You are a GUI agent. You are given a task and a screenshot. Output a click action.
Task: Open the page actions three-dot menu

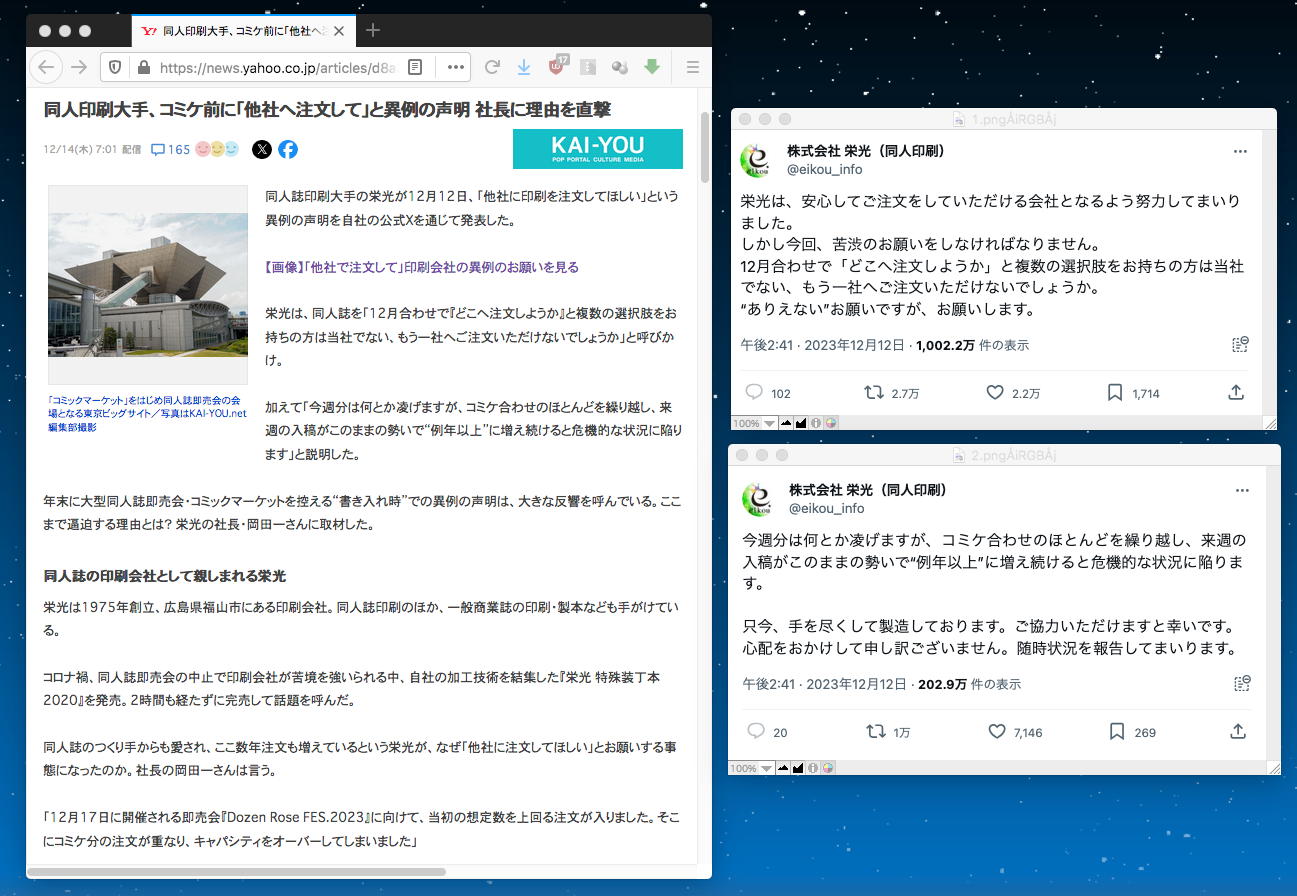(x=455, y=67)
